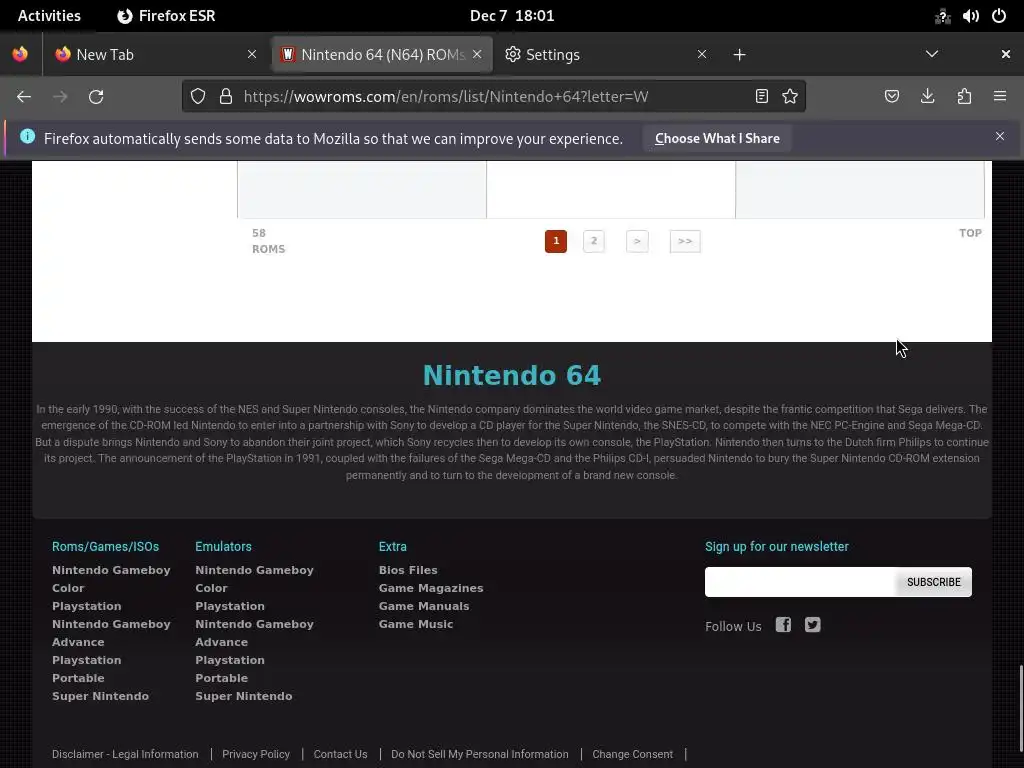Open Roms Nintendo Gameboy Advance link
1024x768 pixels.
point(111,633)
